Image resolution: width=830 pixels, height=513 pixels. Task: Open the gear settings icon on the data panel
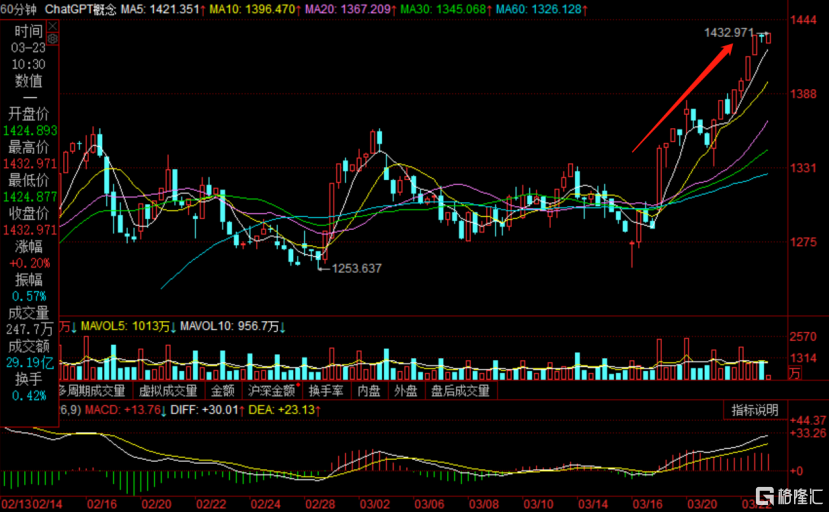52,39
